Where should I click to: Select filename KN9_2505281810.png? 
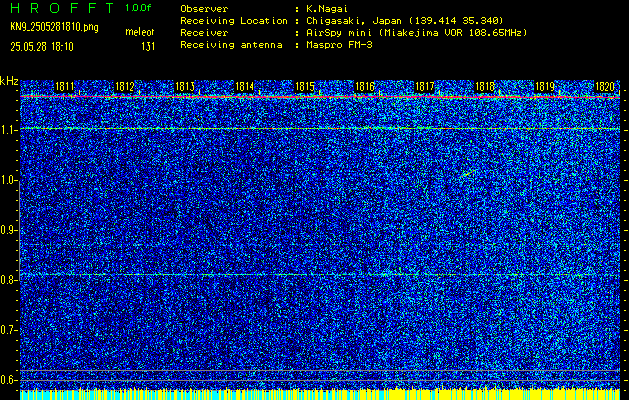tap(54, 27)
